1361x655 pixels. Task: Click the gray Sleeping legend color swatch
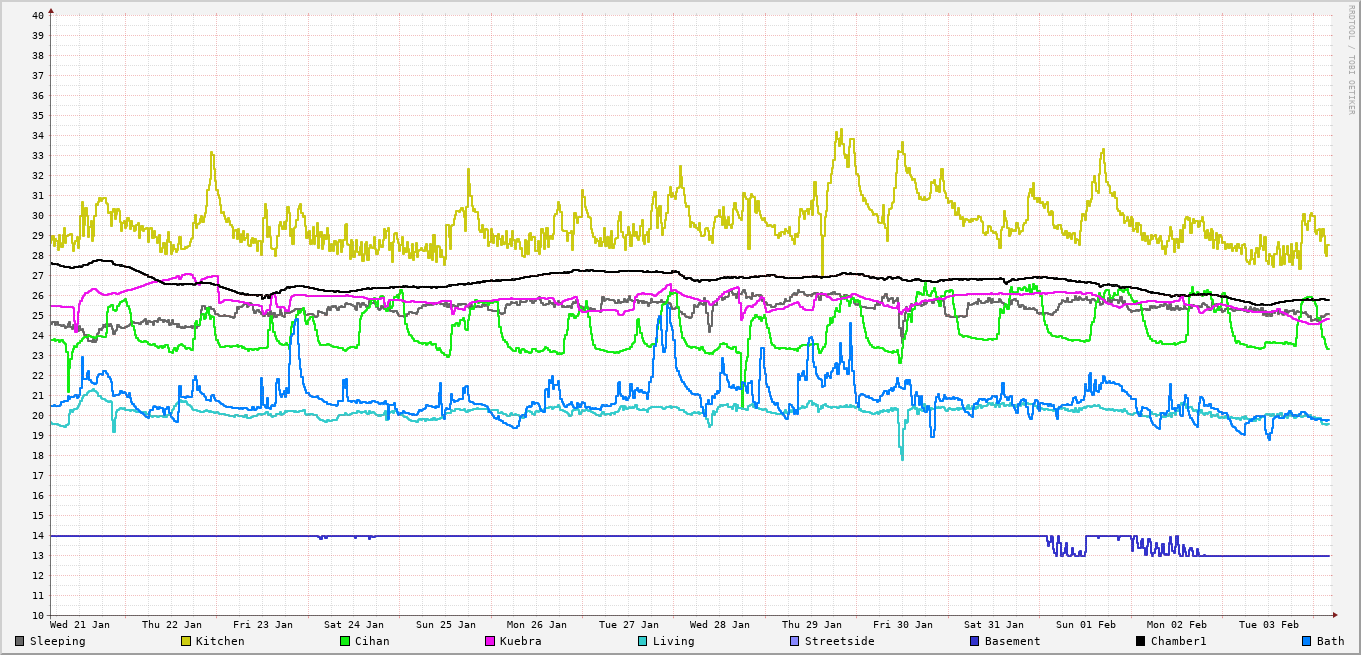[20, 641]
